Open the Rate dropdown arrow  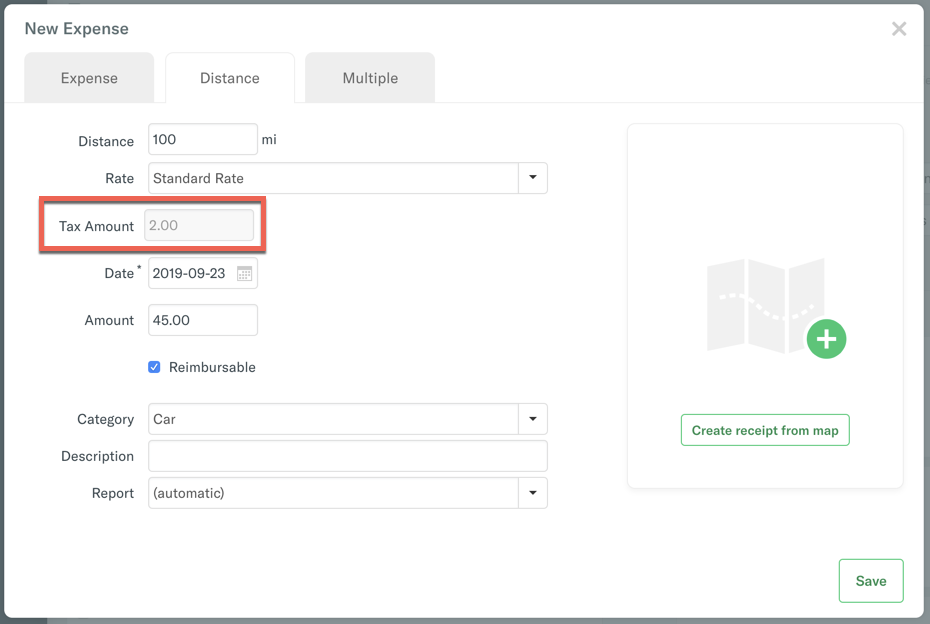532,178
